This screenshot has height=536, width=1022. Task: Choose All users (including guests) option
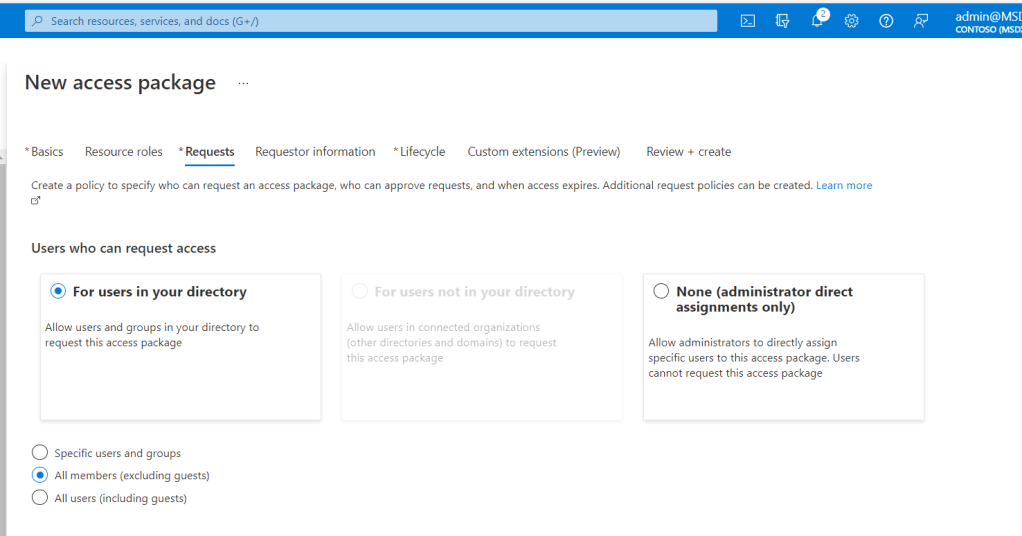[40, 498]
